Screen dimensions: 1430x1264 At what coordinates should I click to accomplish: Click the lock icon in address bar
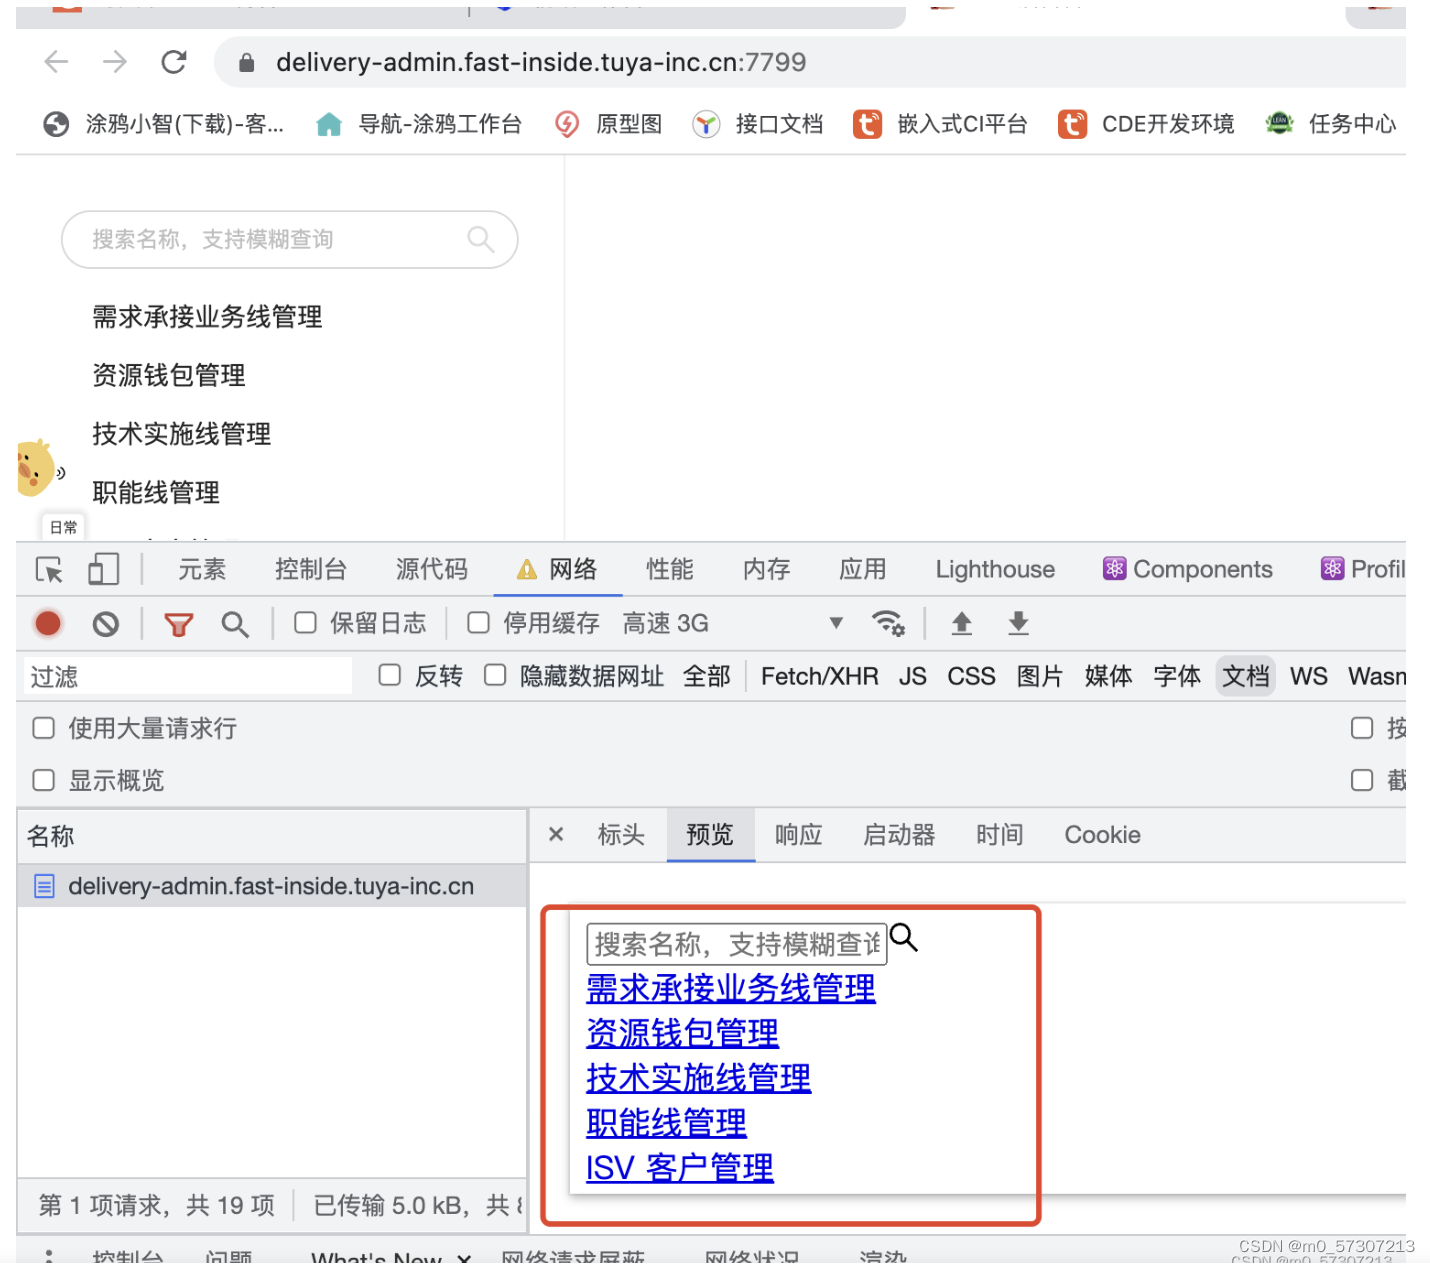click(x=246, y=63)
